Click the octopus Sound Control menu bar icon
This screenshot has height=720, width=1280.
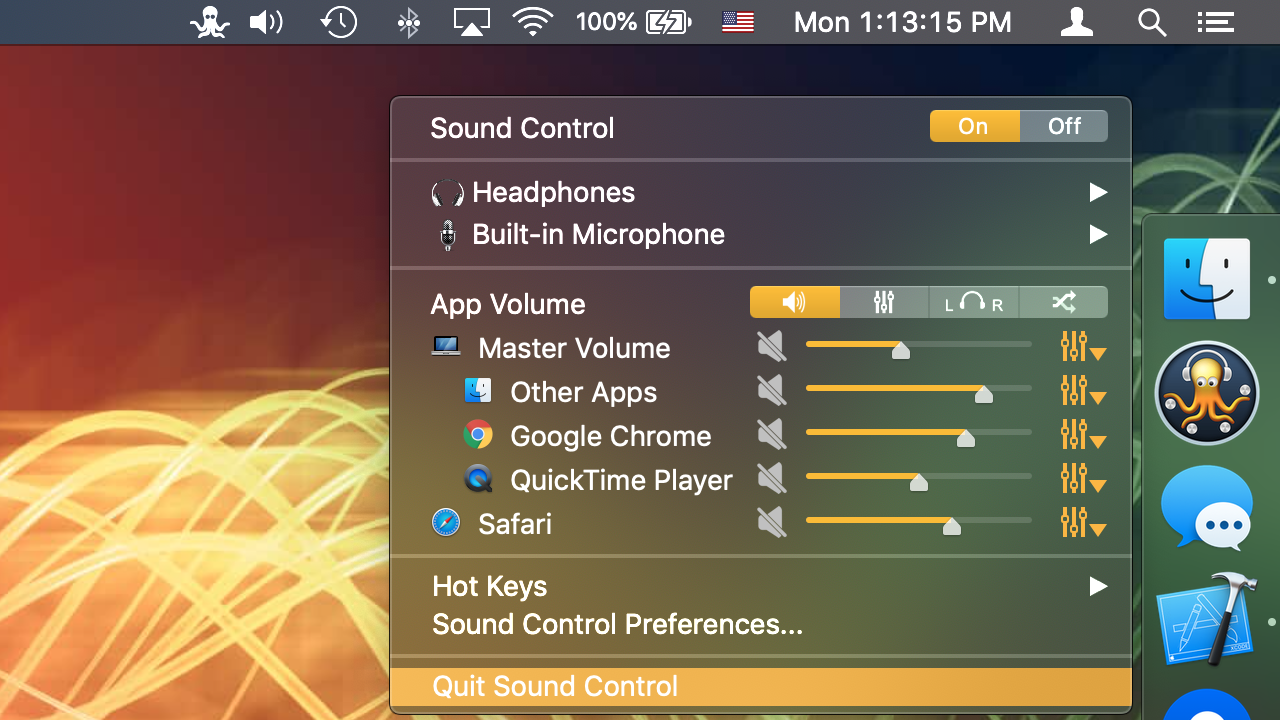tap(209, 21)
